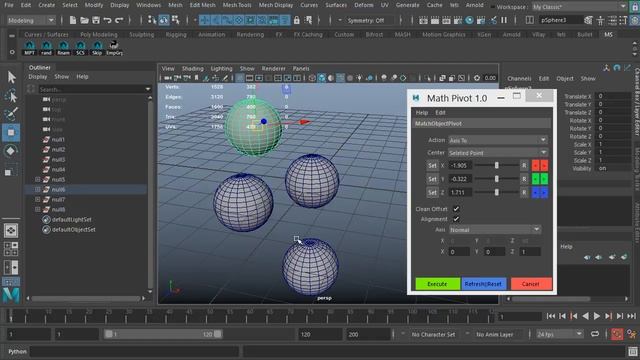Open the Math Pivot Edit menu
640x360 pixels.
point(440,112)
